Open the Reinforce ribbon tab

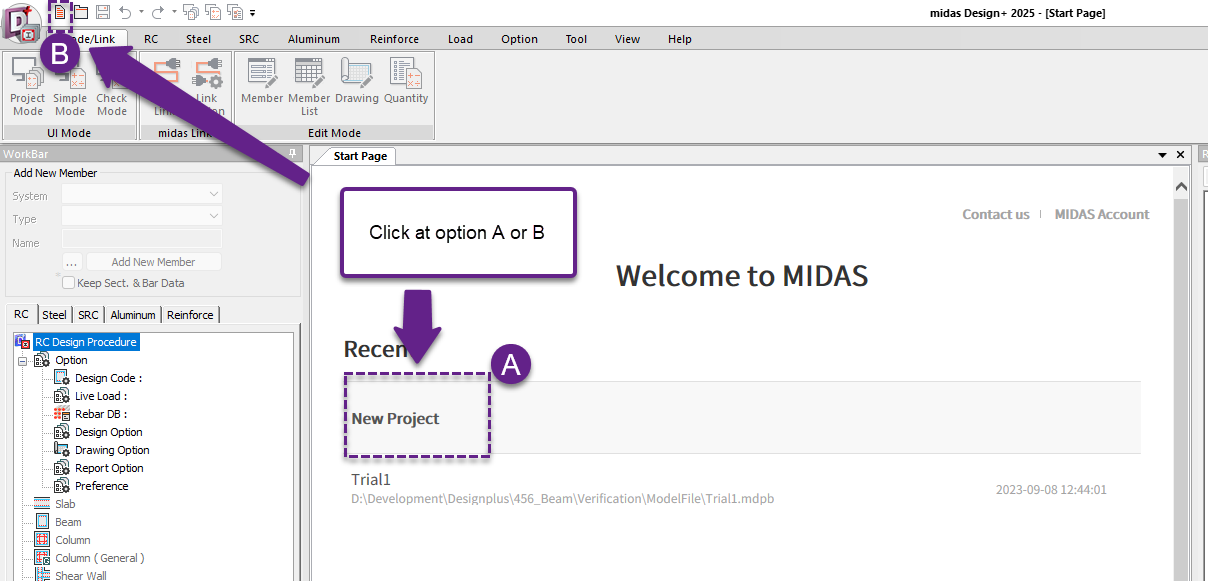pyautogui.click(x=394, y=39)
